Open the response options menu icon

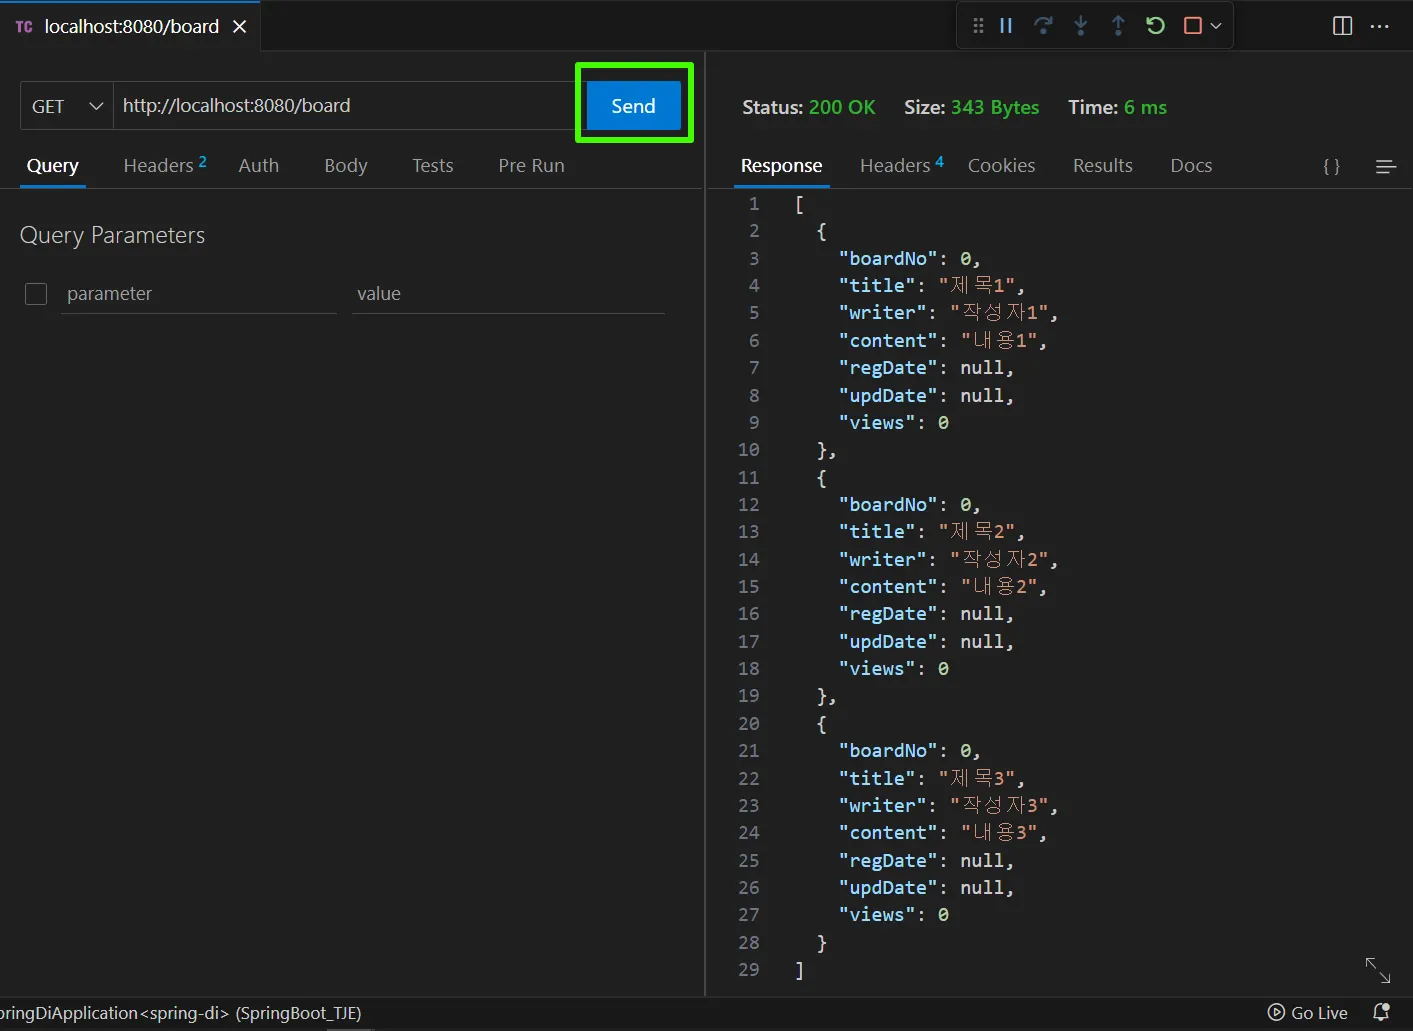(x=1385, y=167)
